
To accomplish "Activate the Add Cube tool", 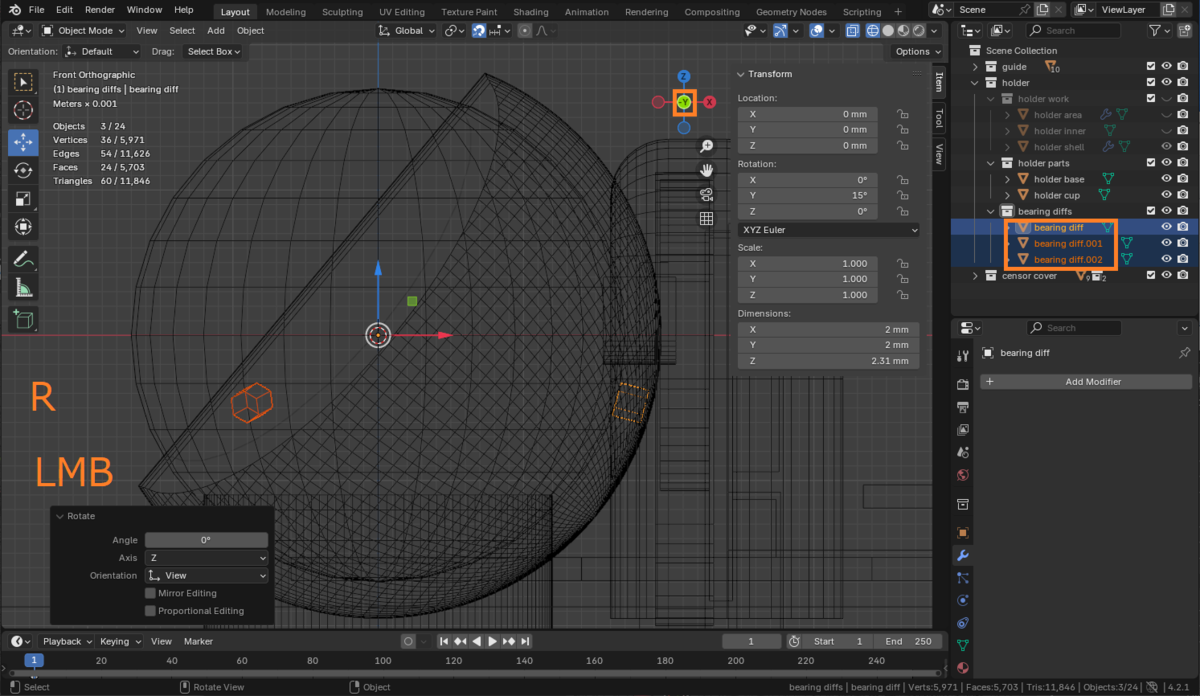I will (x=24, y=319).
